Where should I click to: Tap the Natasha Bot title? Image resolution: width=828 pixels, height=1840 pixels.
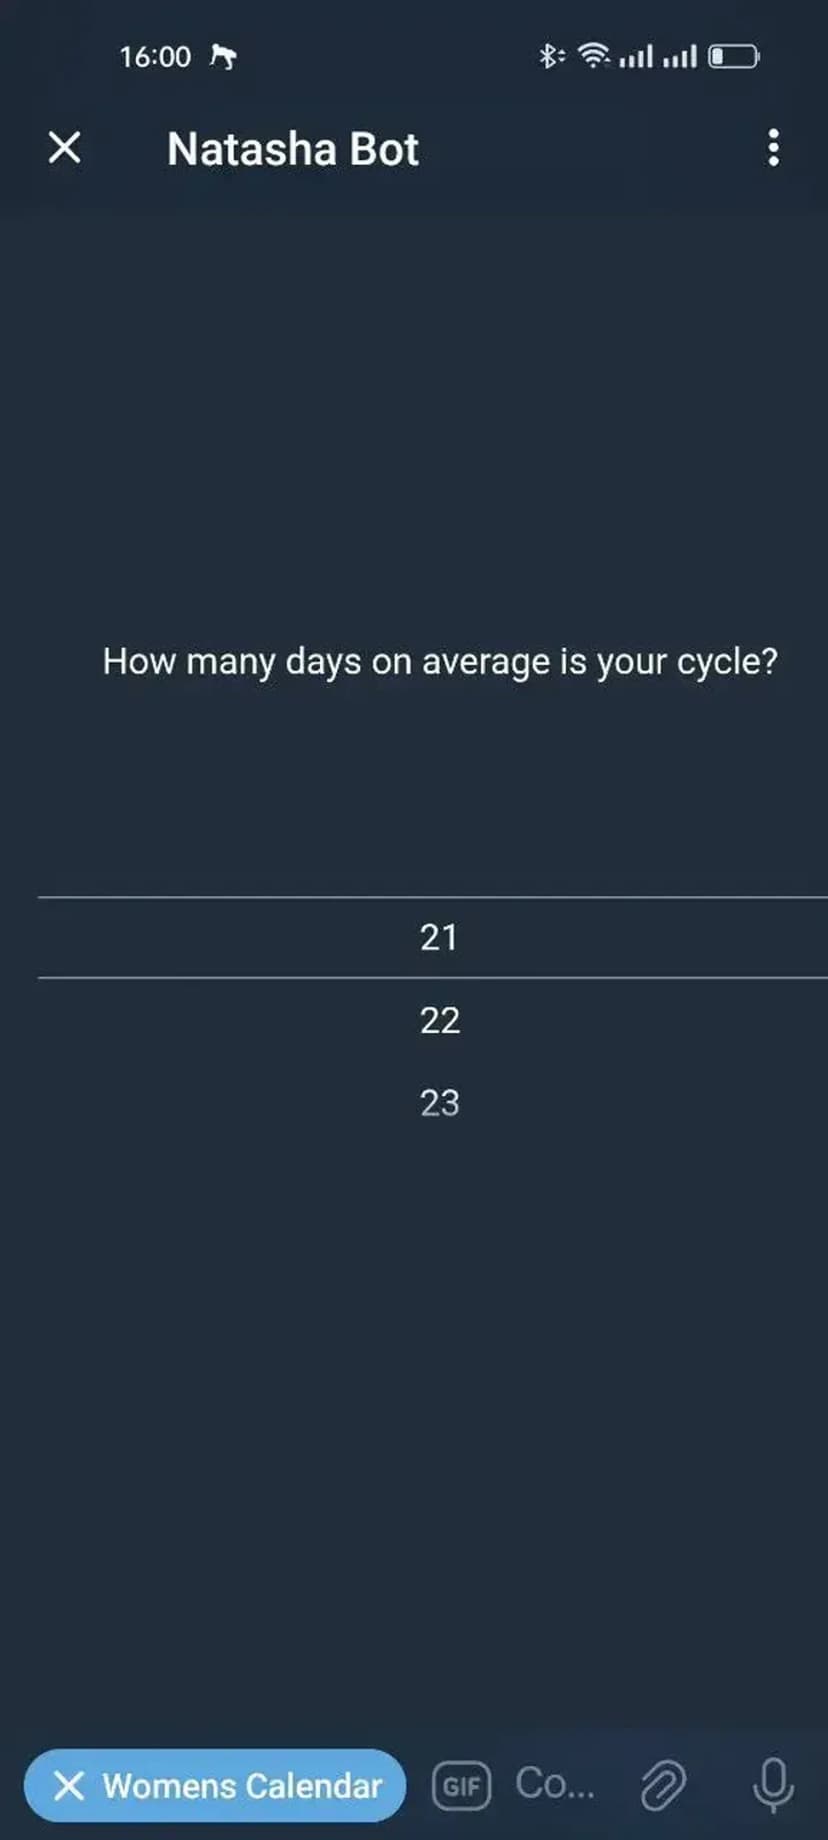pos(292,149)
